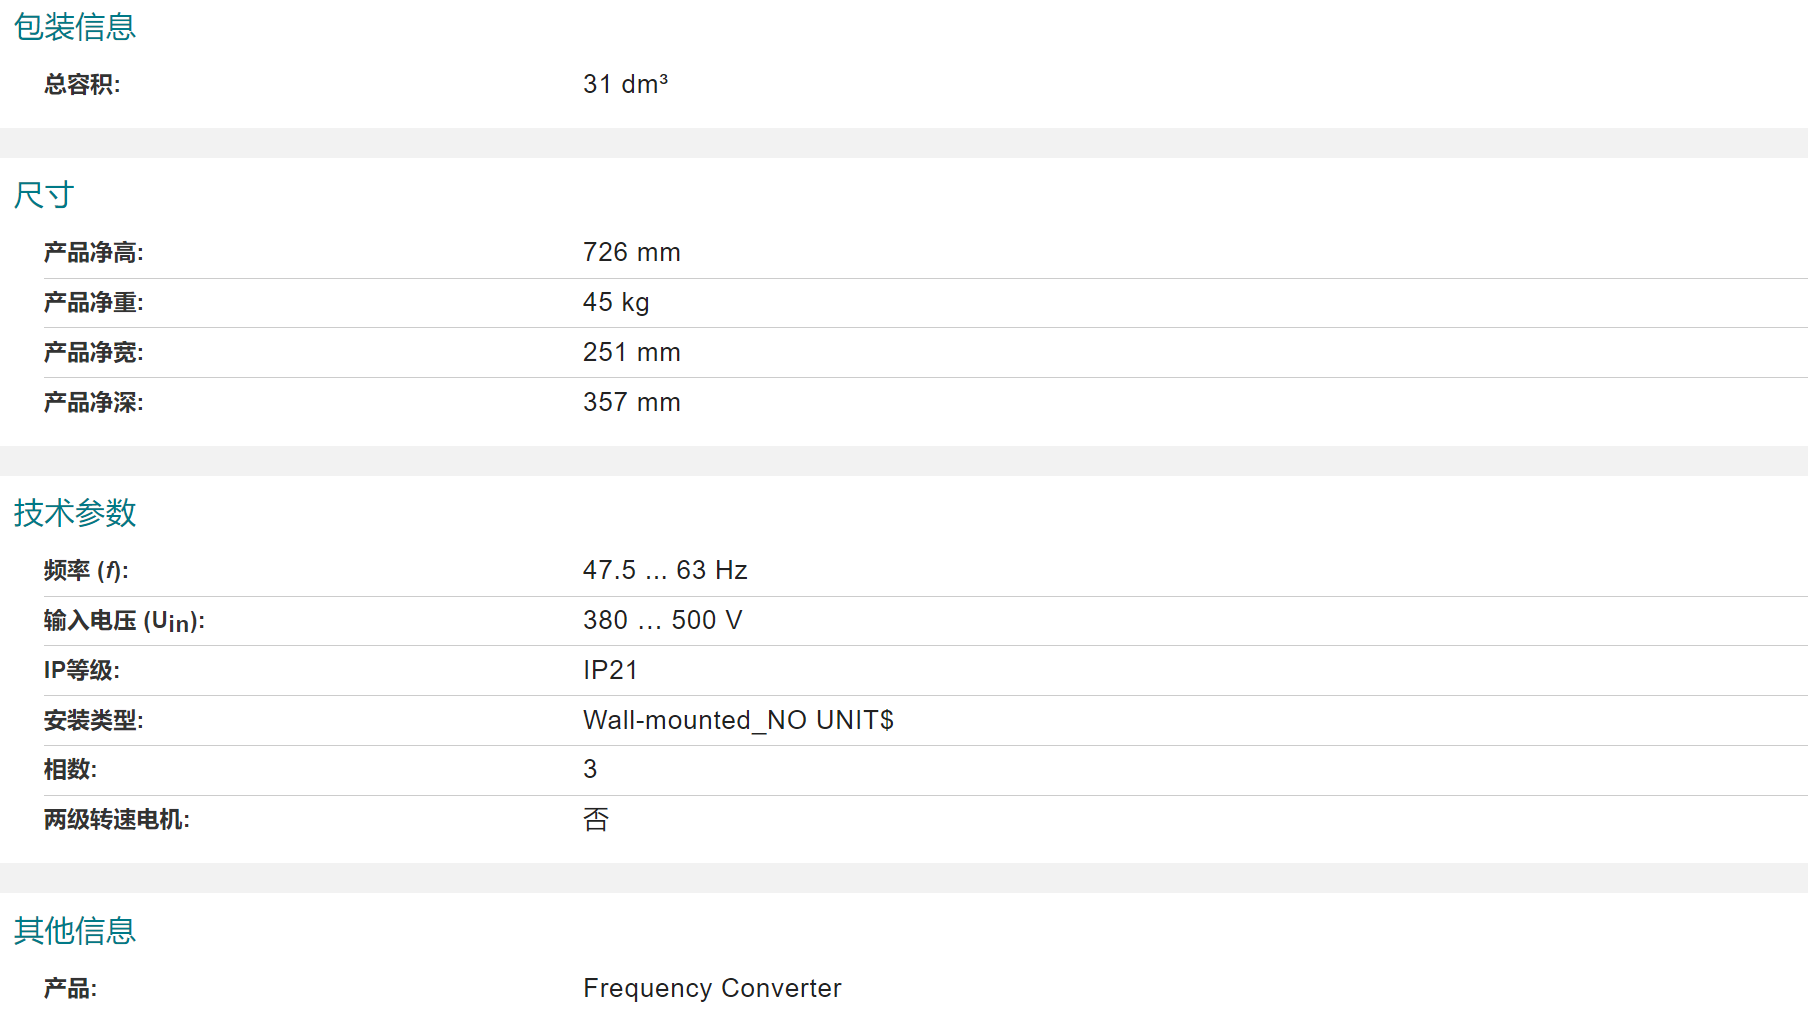Select the 总容积 value 31 dm³
Image resolution: width=1808 pixels, height=1031 pixels.
[x=625, y=84]
